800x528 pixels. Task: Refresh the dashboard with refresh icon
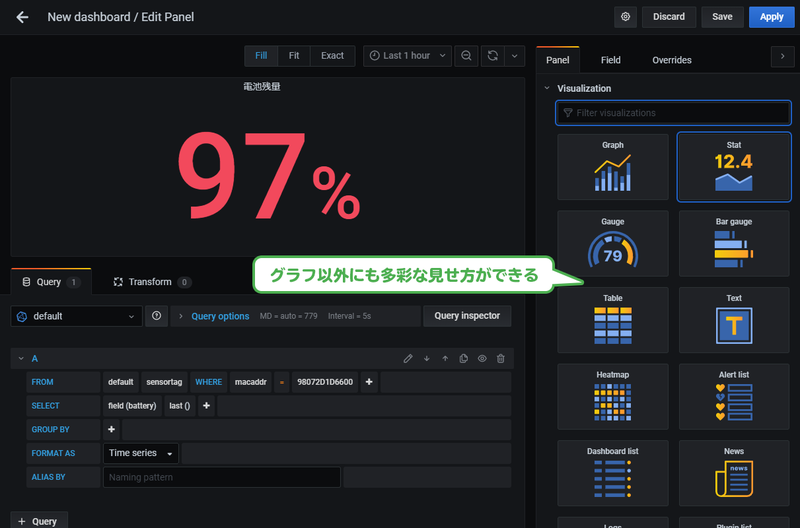click(492, 56)
